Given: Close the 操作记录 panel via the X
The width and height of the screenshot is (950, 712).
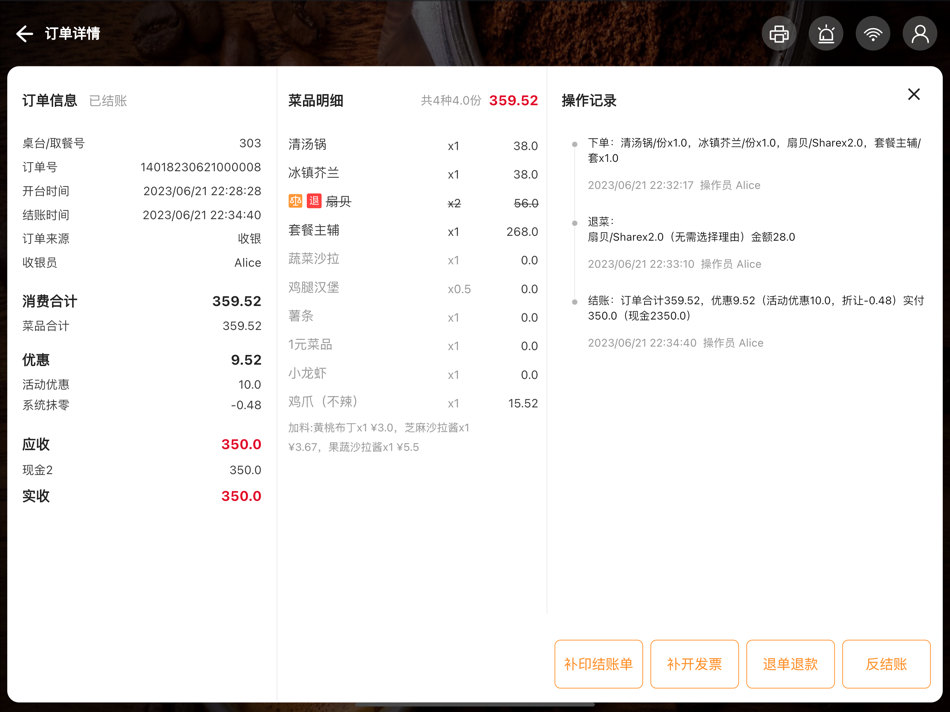Looking at the screenshot, I should pos(913,94).
